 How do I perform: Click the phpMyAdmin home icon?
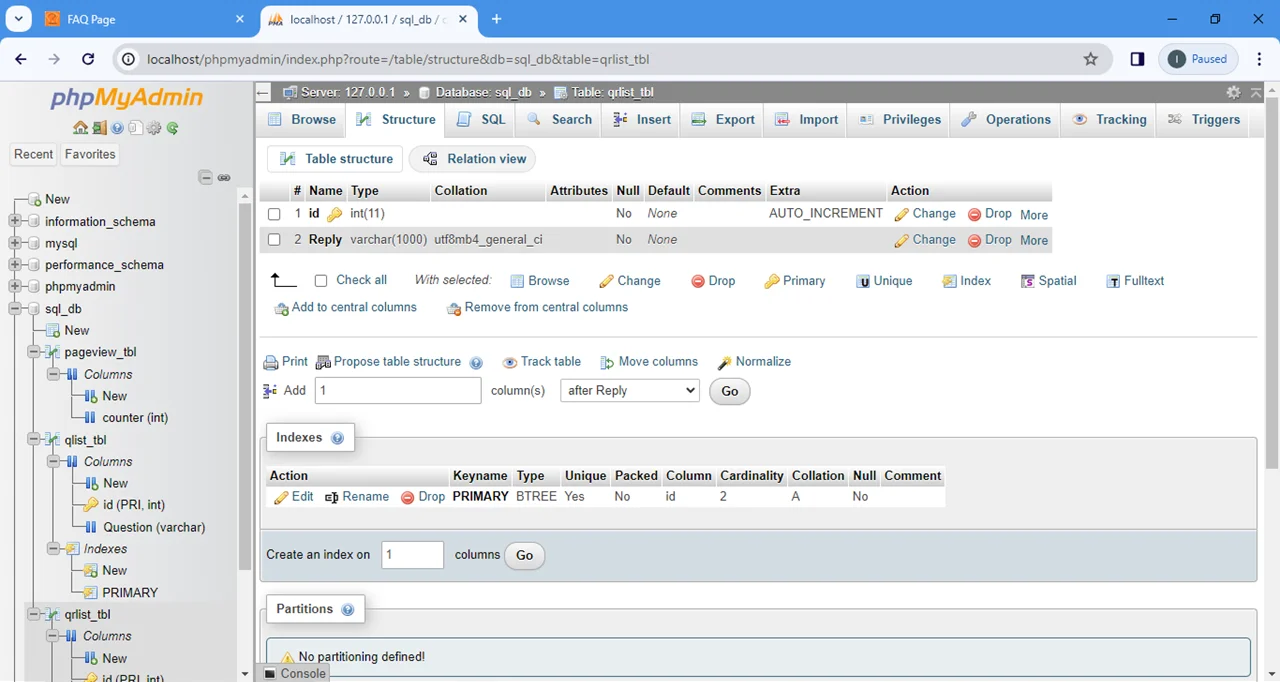coord(80,128)
